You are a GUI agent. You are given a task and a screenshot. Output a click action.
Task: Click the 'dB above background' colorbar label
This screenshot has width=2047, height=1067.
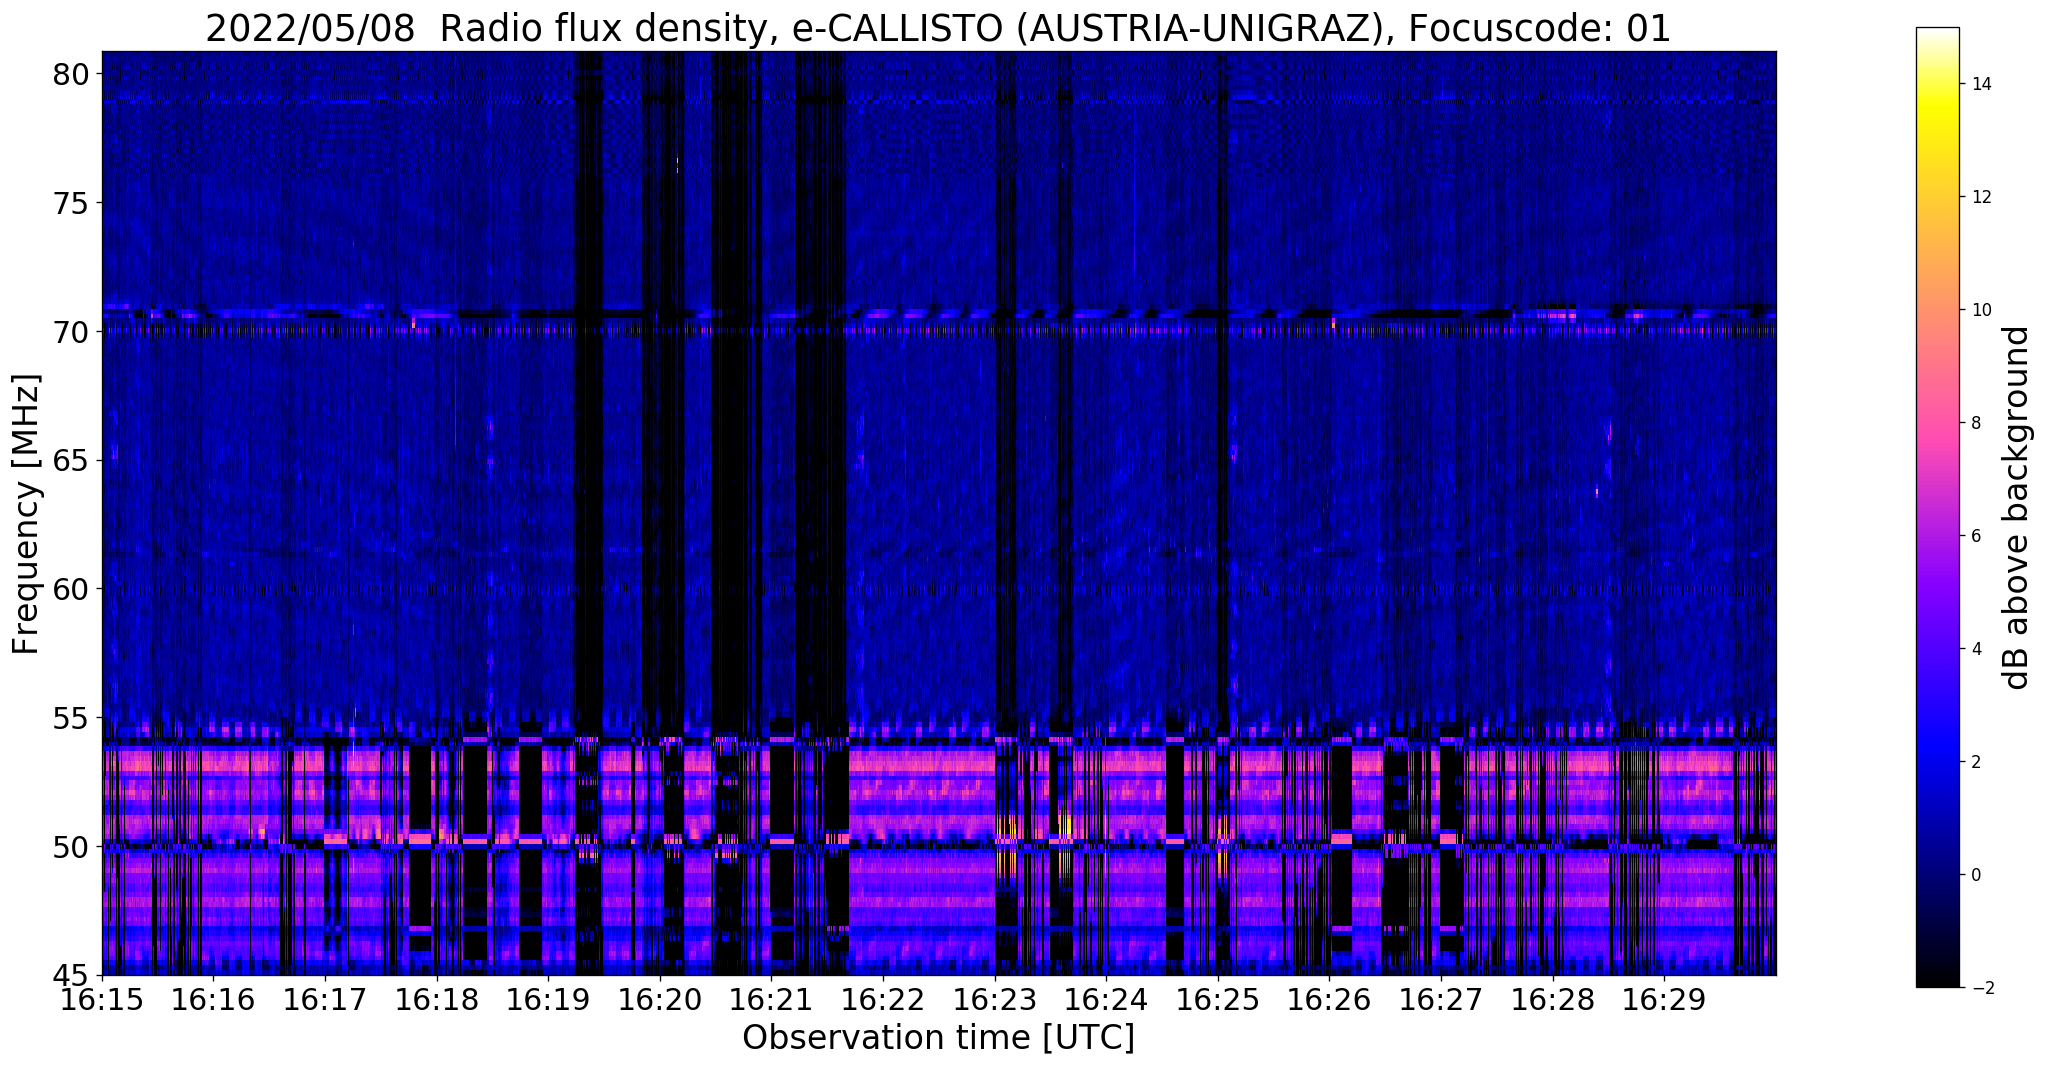(x=2017, y=508)
